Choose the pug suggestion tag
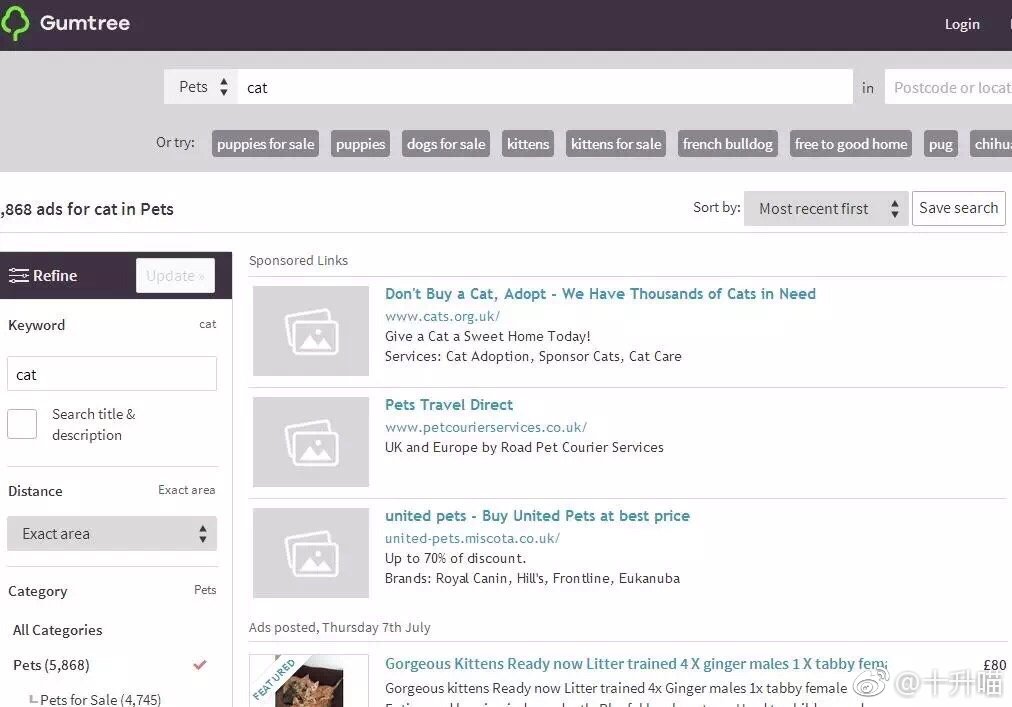The width and height of the screenshot is (1012, 707). point(940,144)
